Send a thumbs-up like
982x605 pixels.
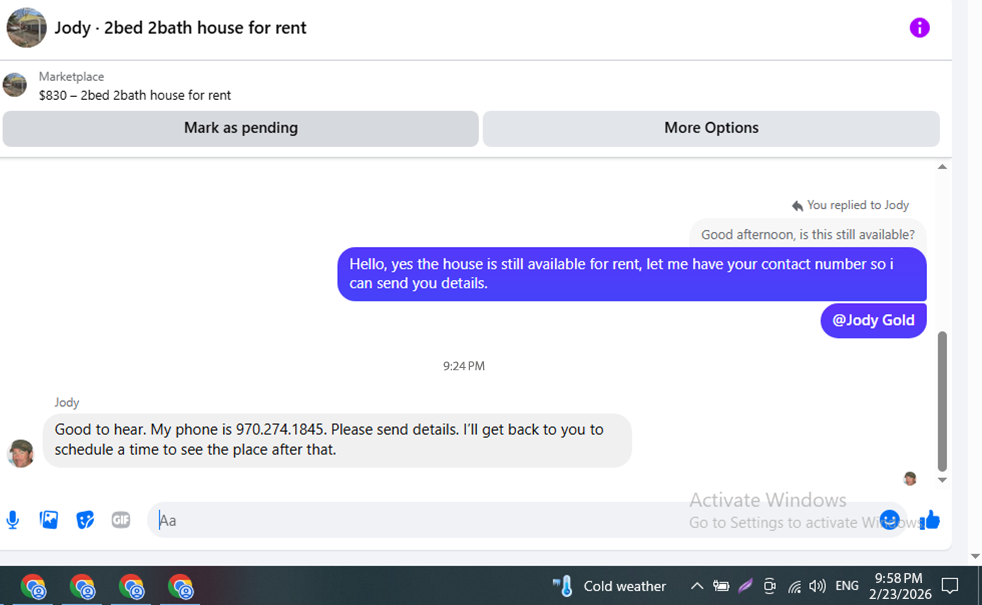pos(930,520)
